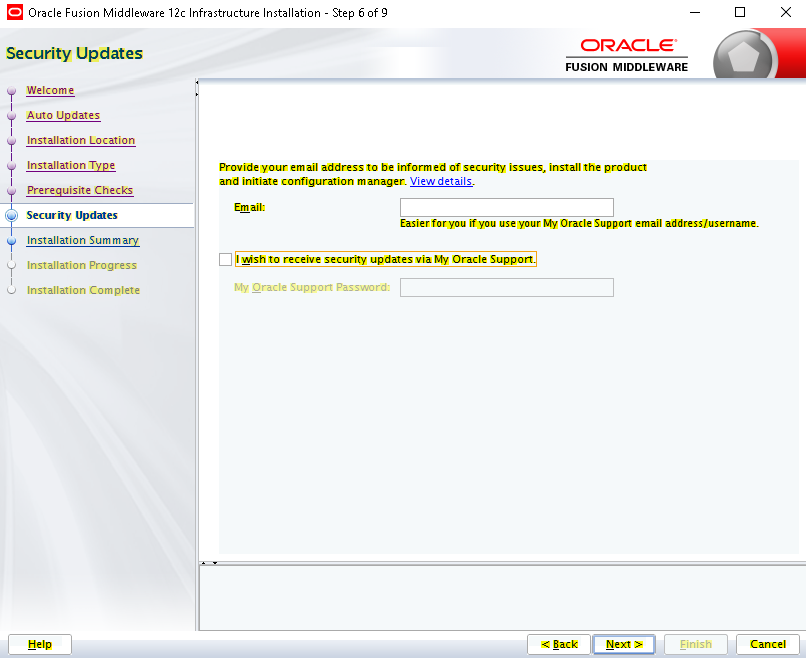
Task: Click the Installation Complete step bullet
Action: click(11, 290)
